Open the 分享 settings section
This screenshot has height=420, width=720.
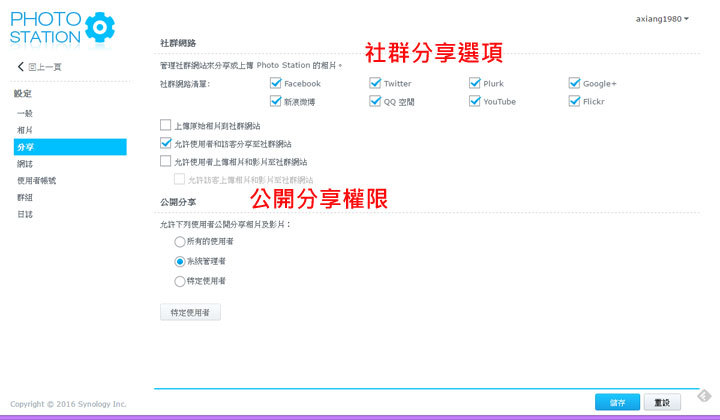coord(70,147)
